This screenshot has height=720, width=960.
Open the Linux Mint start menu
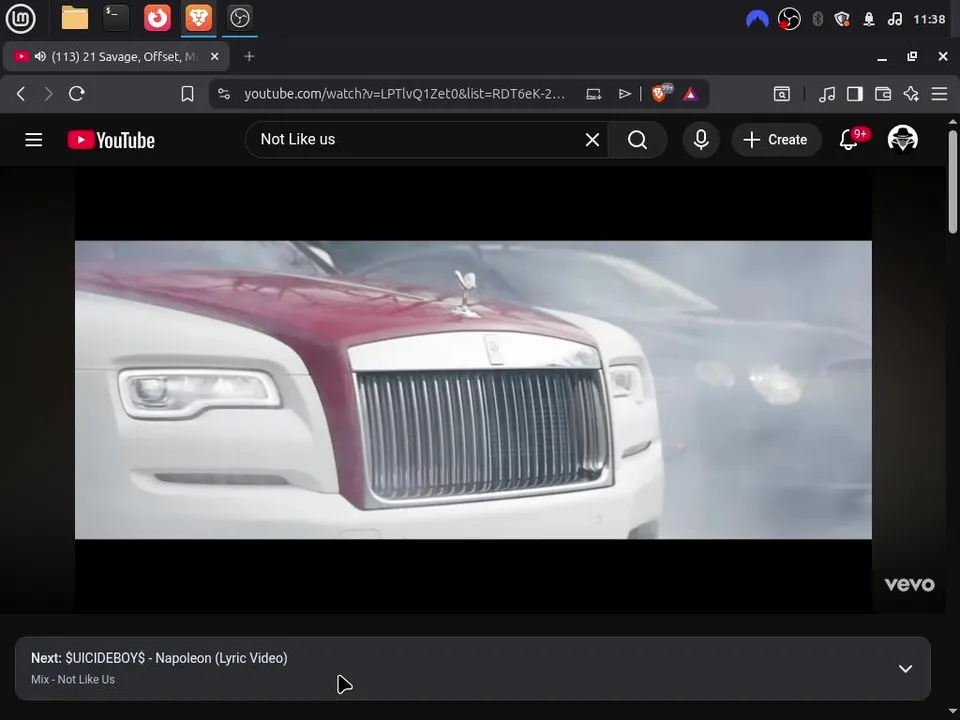click(20, 18)
